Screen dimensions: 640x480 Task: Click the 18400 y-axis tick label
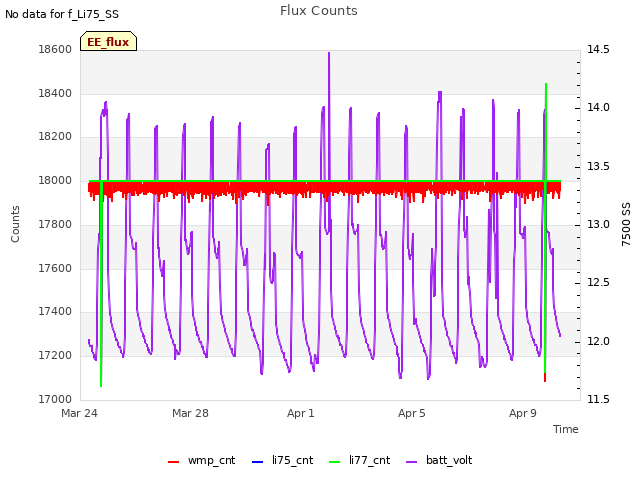[55, 93]
